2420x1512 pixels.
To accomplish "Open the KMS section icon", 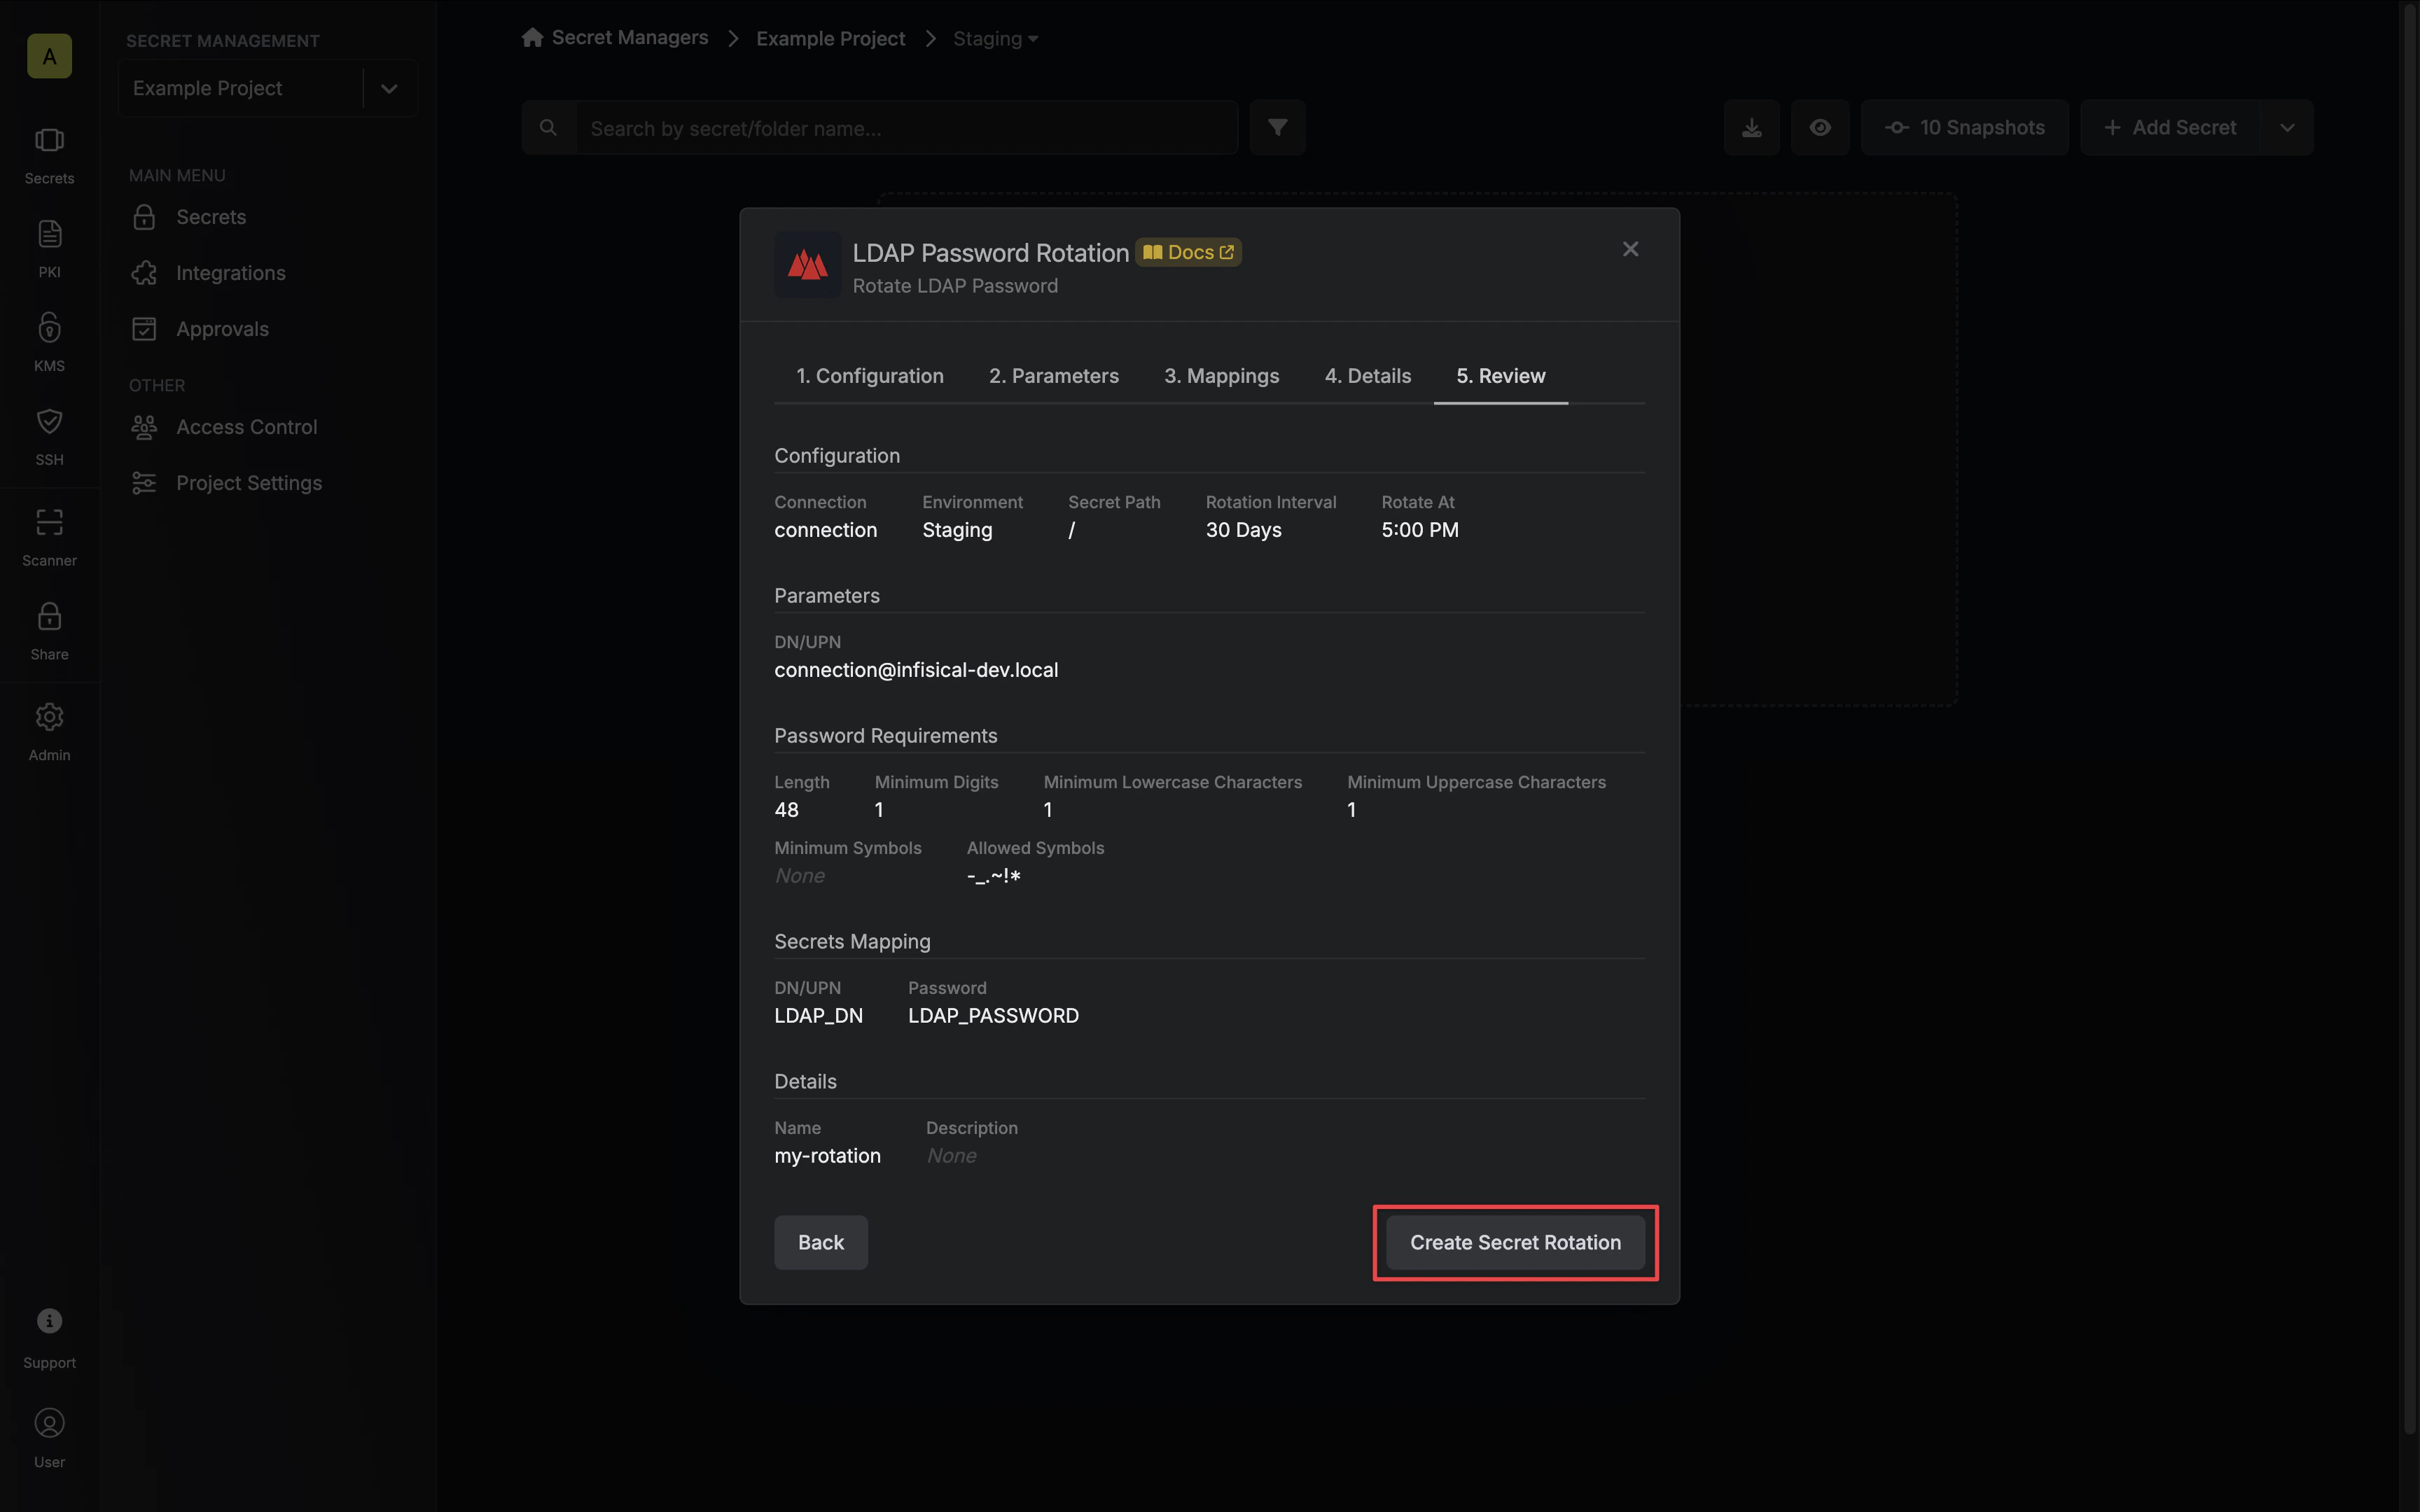I will (x=49, y=327).
